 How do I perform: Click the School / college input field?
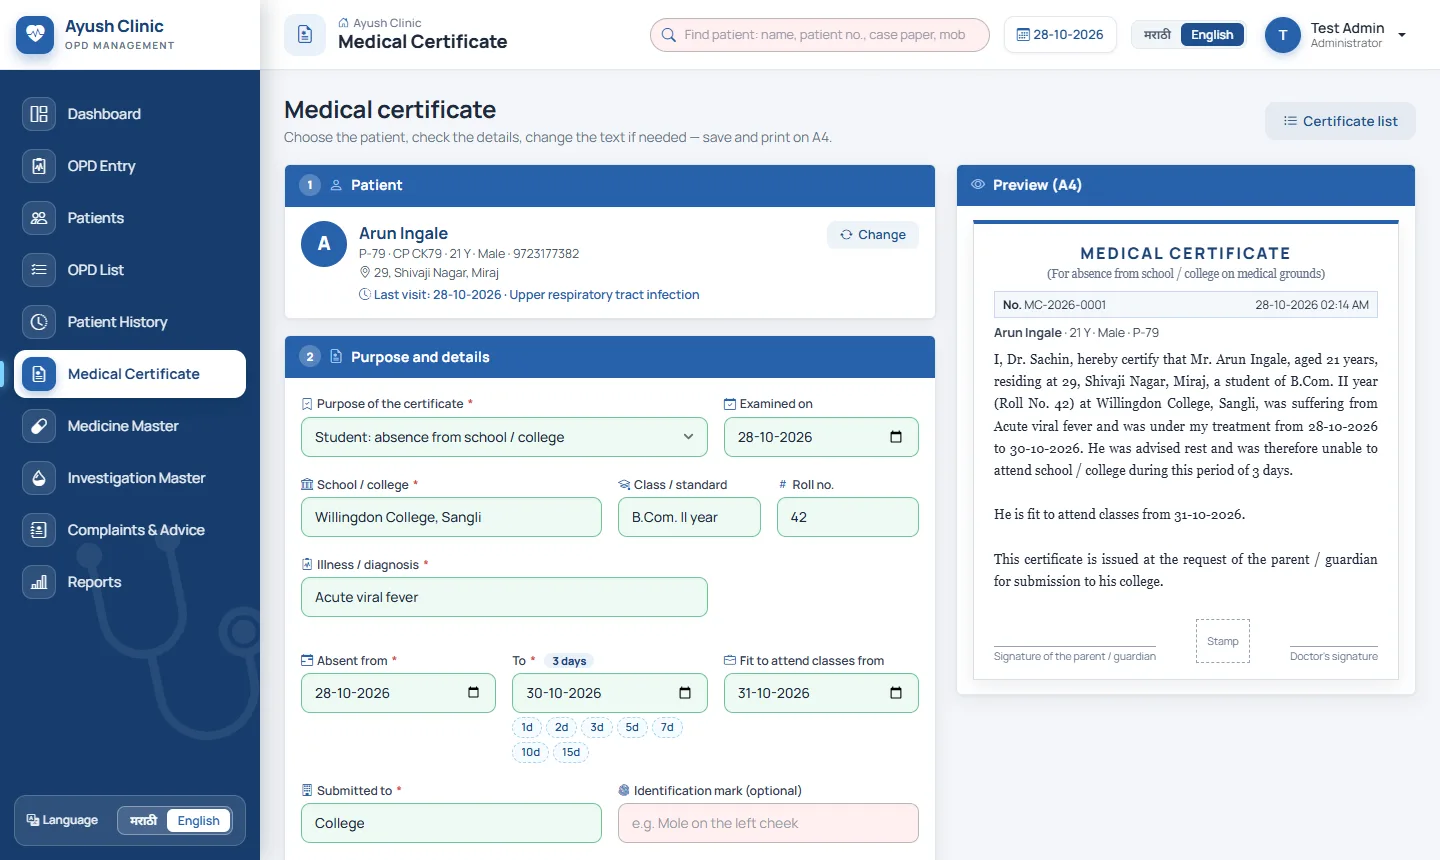click(451, 517)
